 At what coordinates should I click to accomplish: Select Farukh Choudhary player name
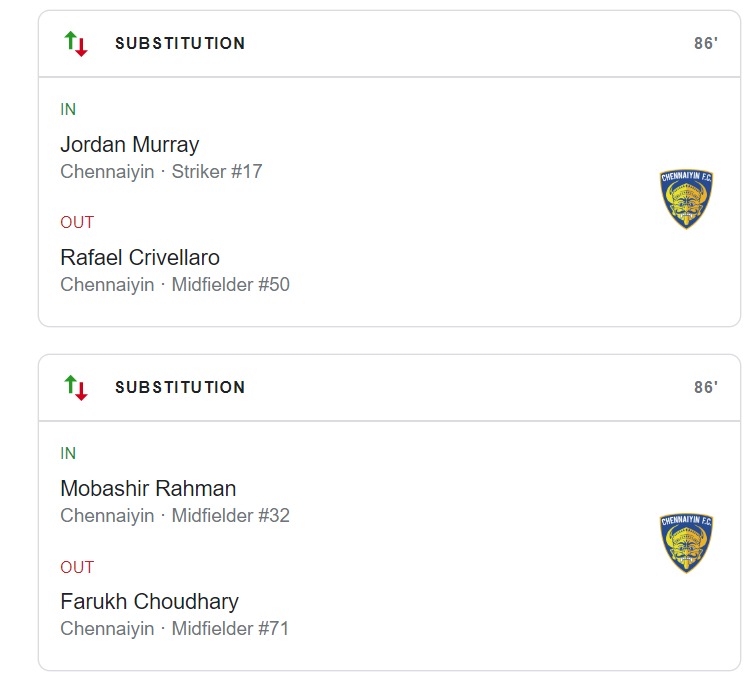149,602
